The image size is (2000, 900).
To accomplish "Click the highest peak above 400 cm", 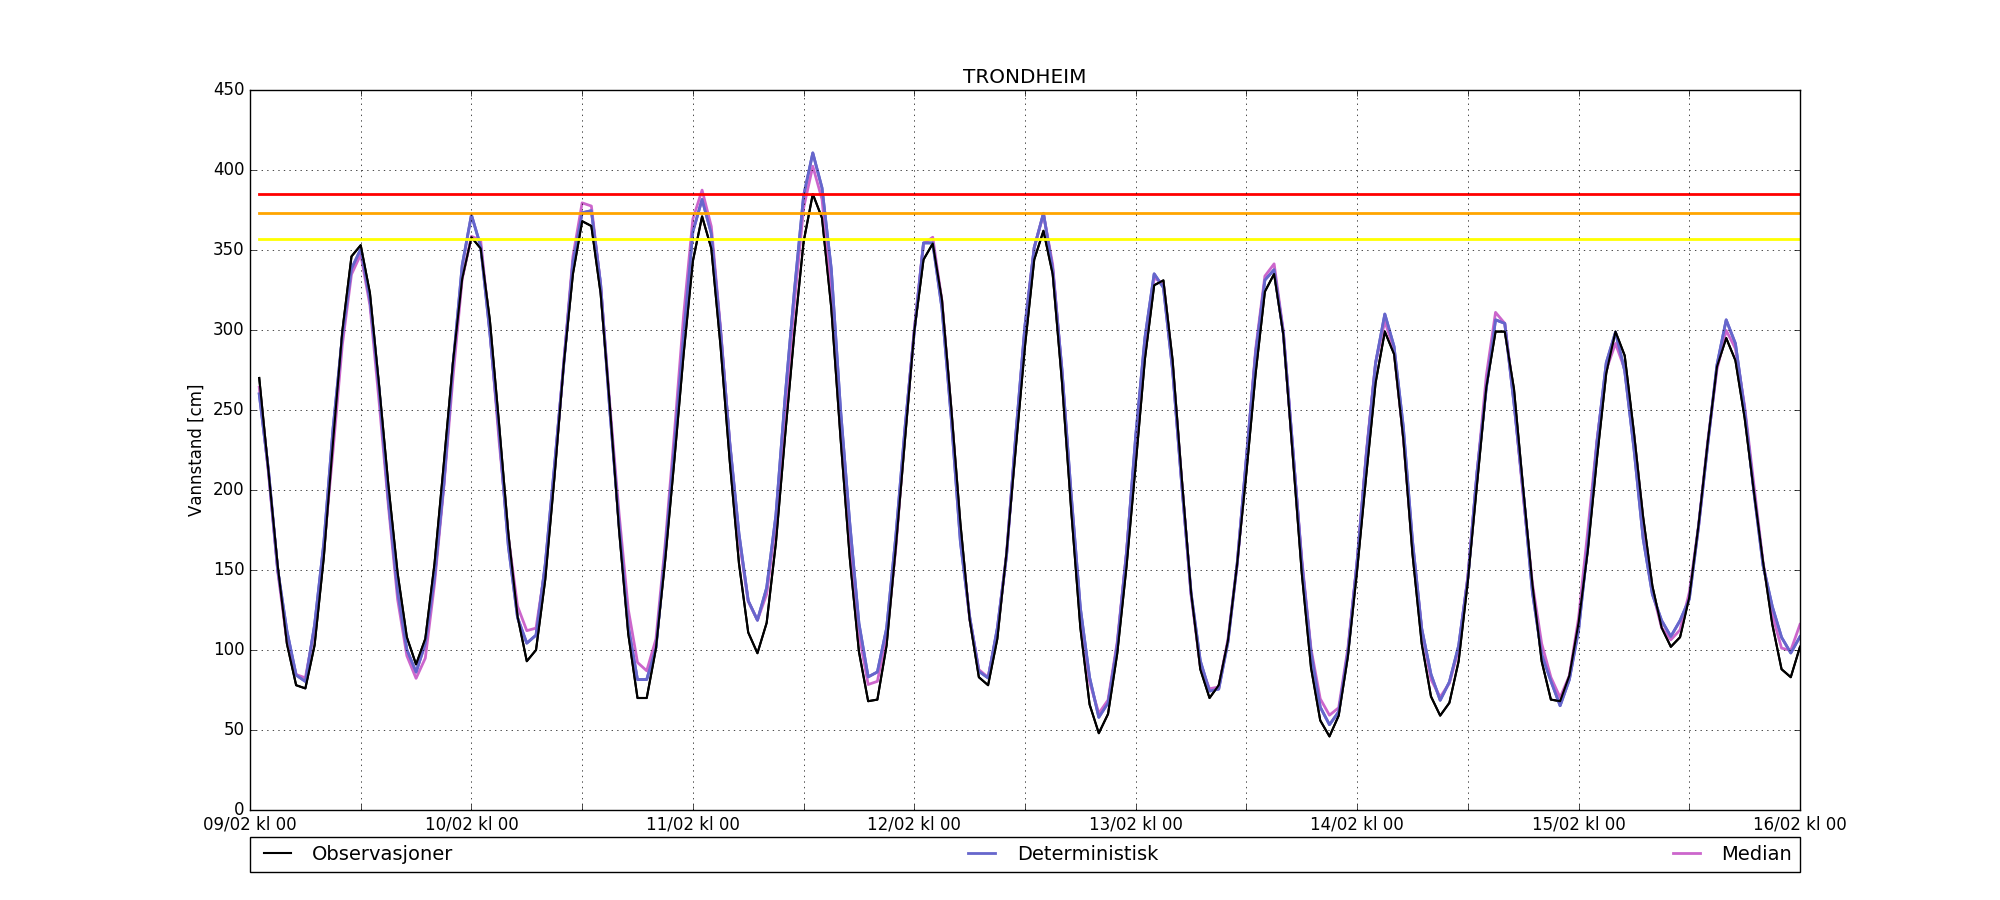I will click(x=813, y=154).
